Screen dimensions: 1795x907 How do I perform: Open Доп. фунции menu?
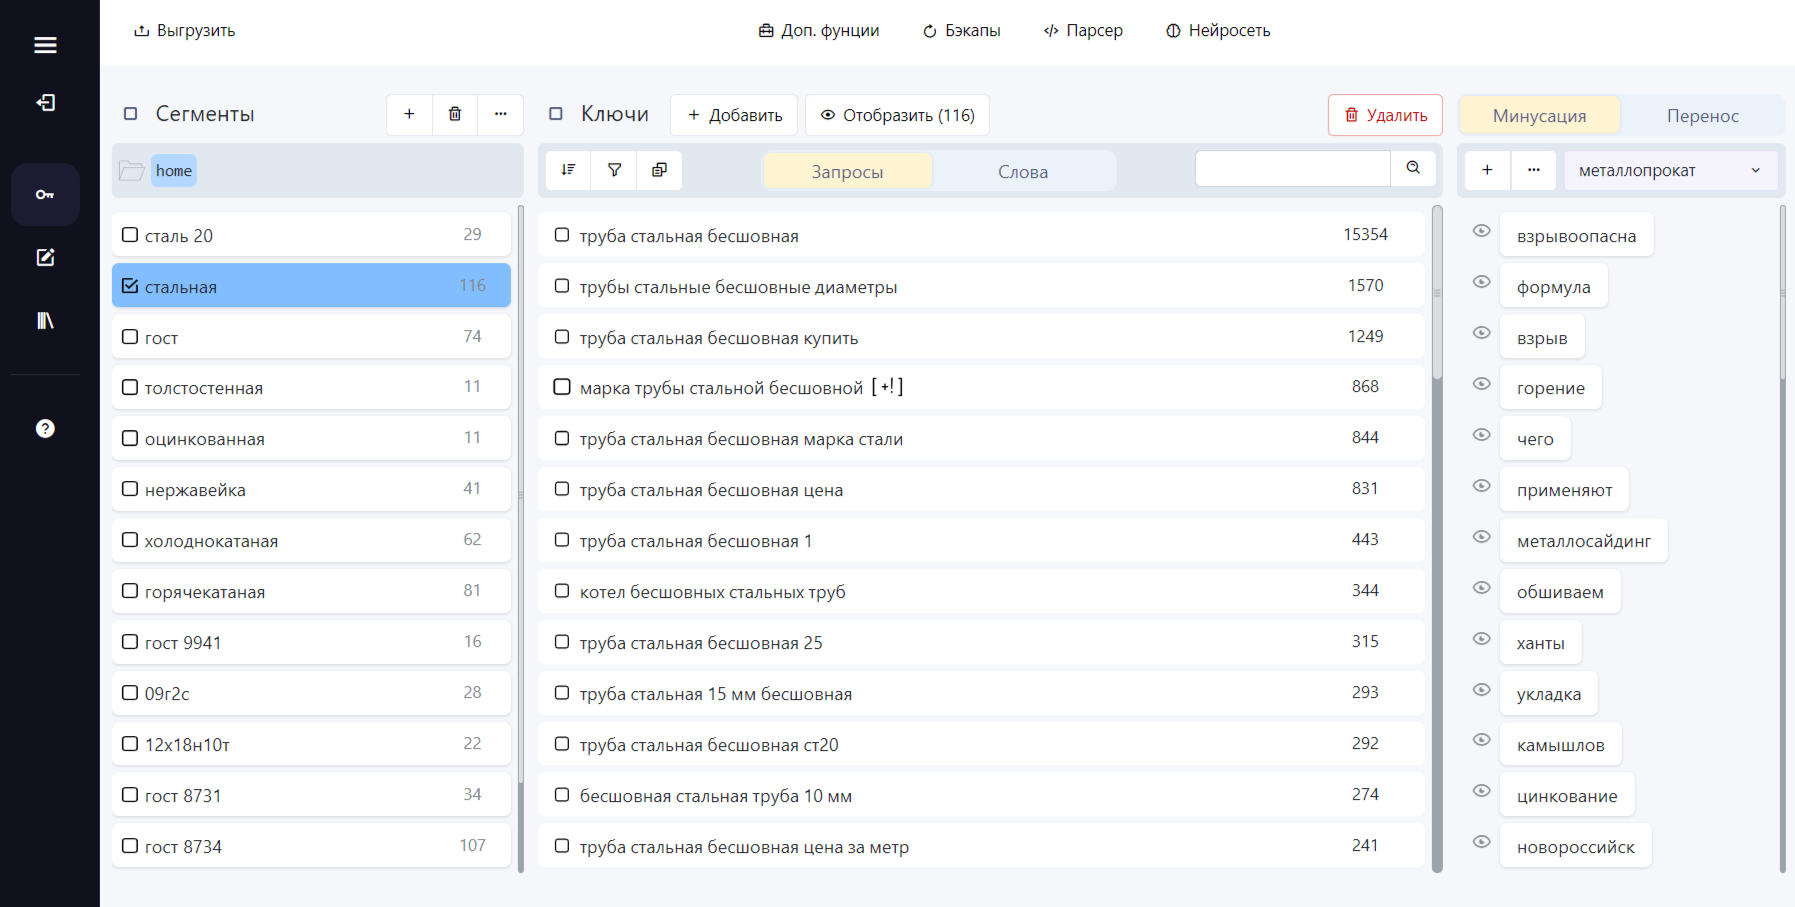tap(819, 30)
